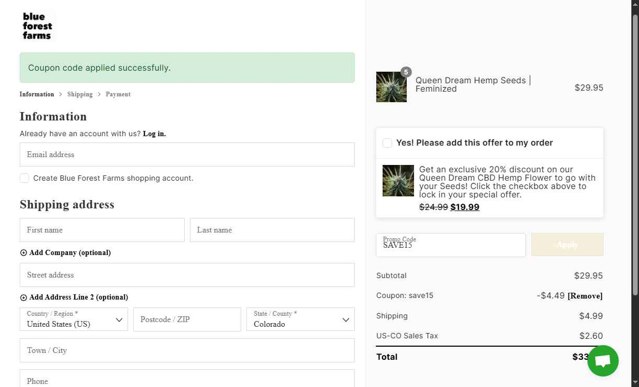Click the Total label in order summary
This screenshot has height=387, width=639.
(x=387, y=357)
